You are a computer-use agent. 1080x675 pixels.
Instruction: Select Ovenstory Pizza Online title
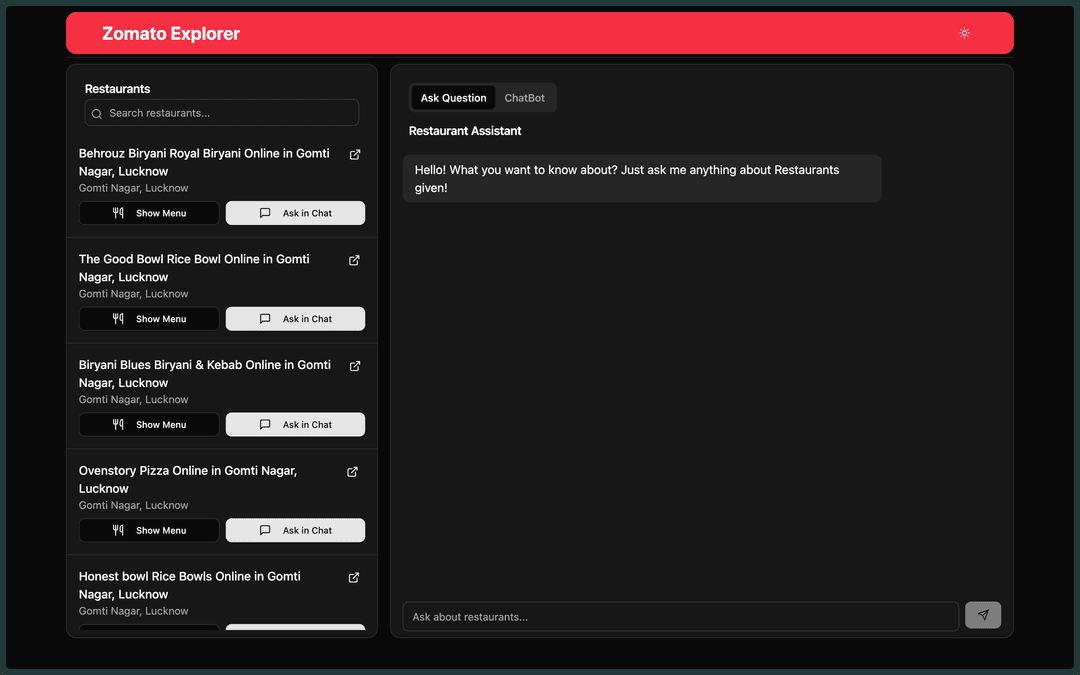tap(188, 479)
